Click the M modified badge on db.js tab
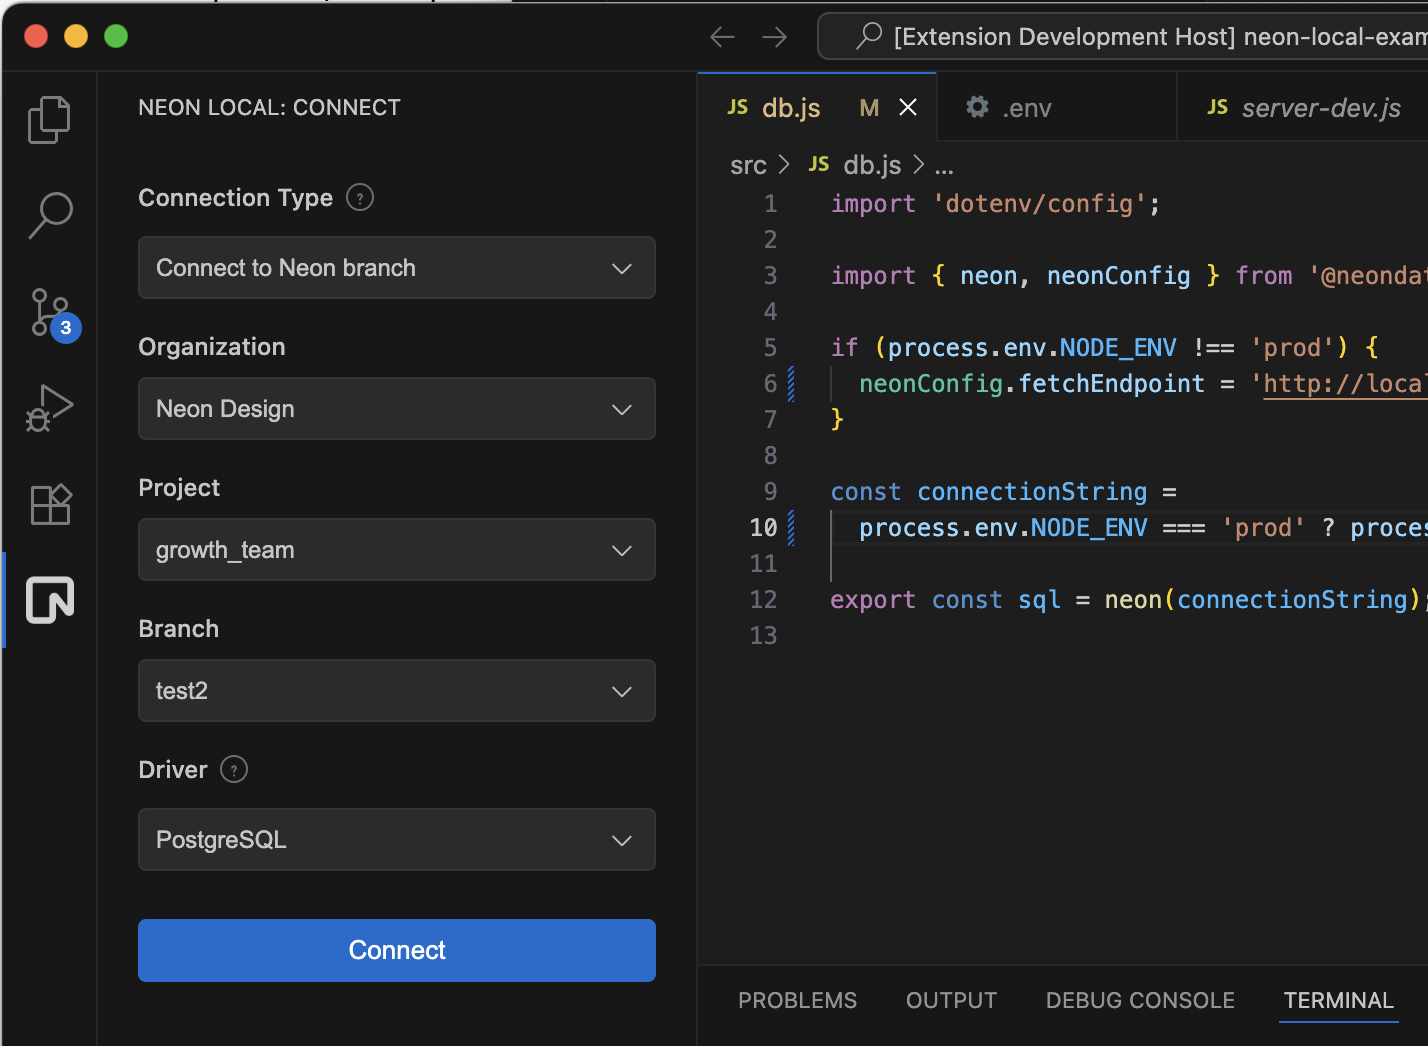 coord(869,108)
